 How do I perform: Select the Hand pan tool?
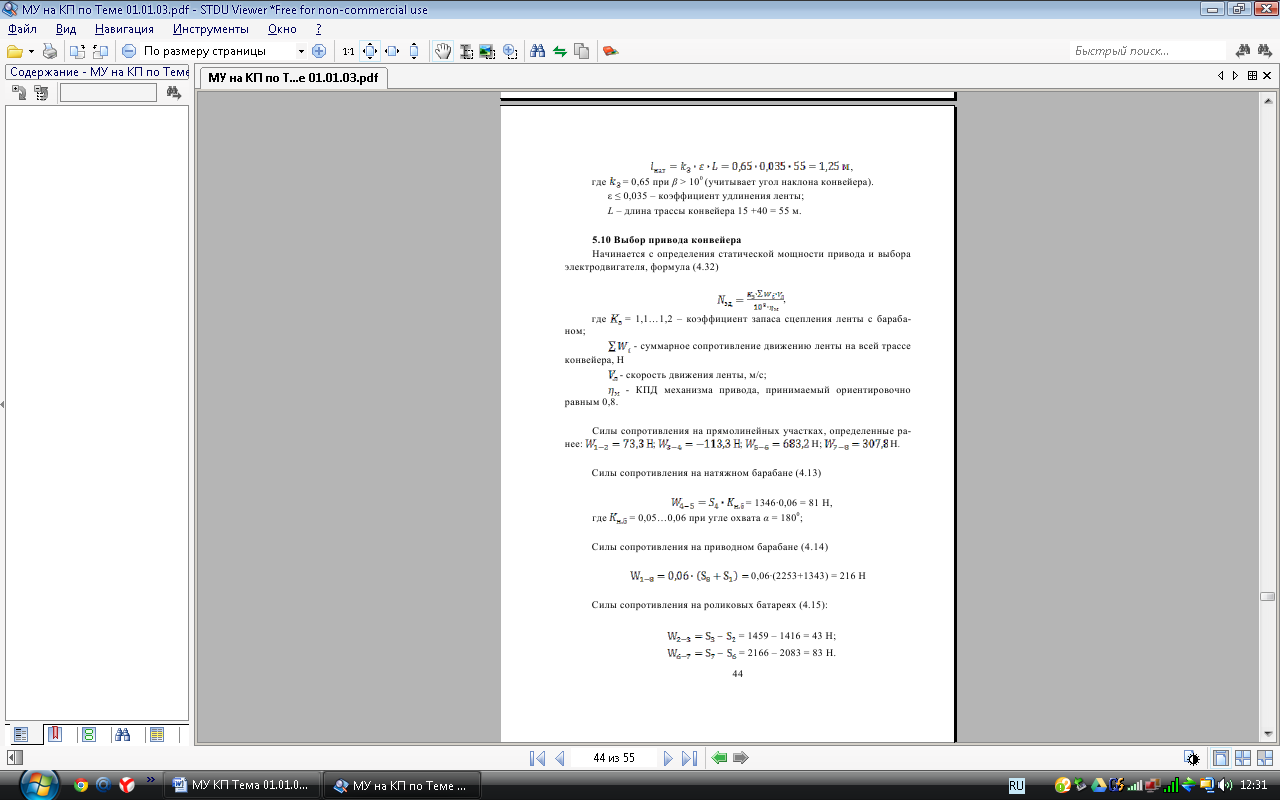point(443,51)
